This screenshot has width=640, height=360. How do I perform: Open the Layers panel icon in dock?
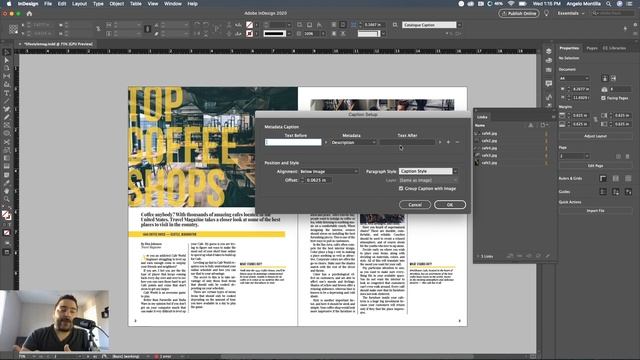(549, 51)
